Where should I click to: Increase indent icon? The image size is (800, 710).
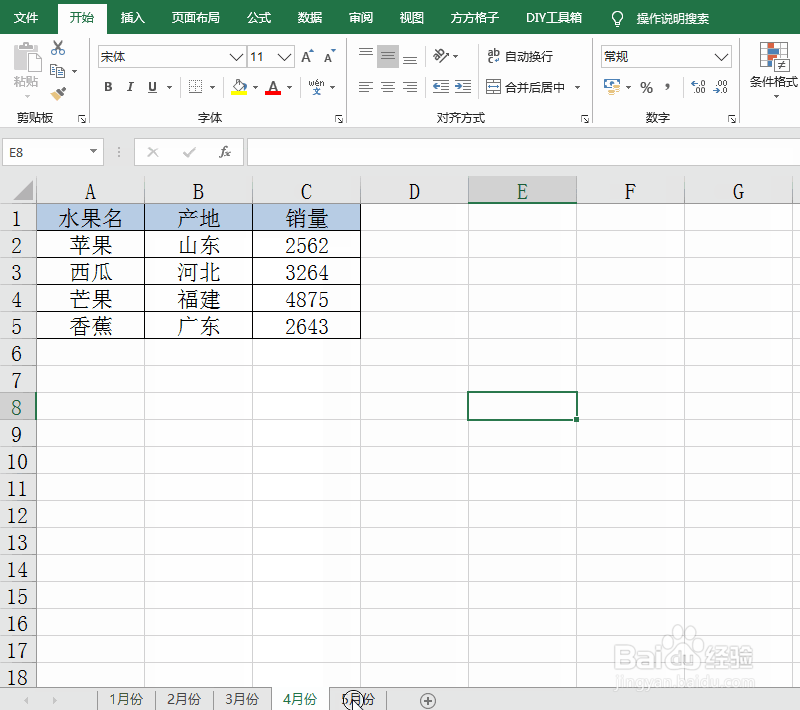tap(463, 87)
